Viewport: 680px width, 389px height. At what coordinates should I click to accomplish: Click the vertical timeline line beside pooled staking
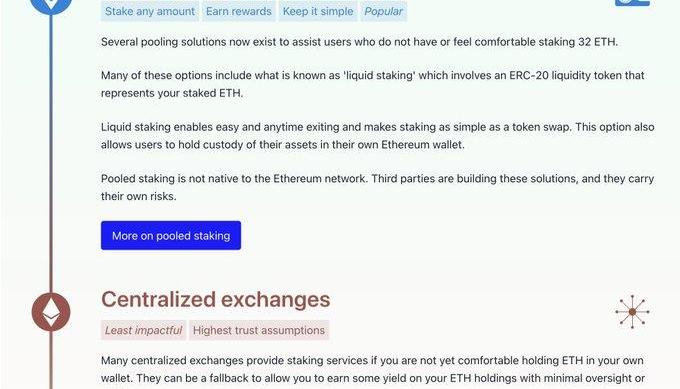tap(51, 152)
